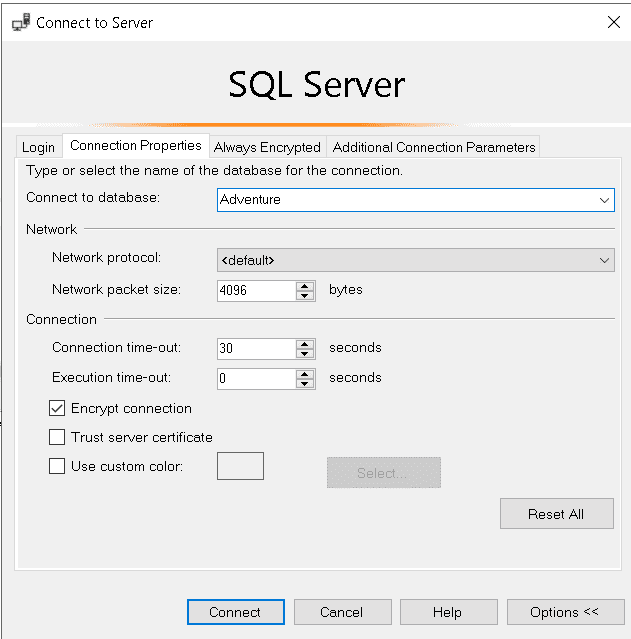The height and width of the screenshot is (639, 631).
Task: Open the Network protocol dropdown
Action: [x=416, y=260]
